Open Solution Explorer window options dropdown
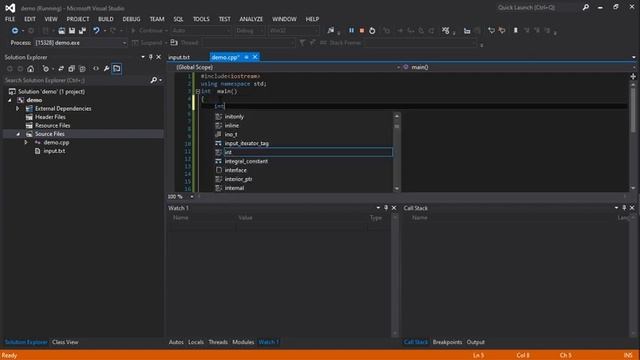Viewport: 640px width, 360px height. [x=143, y=57]
